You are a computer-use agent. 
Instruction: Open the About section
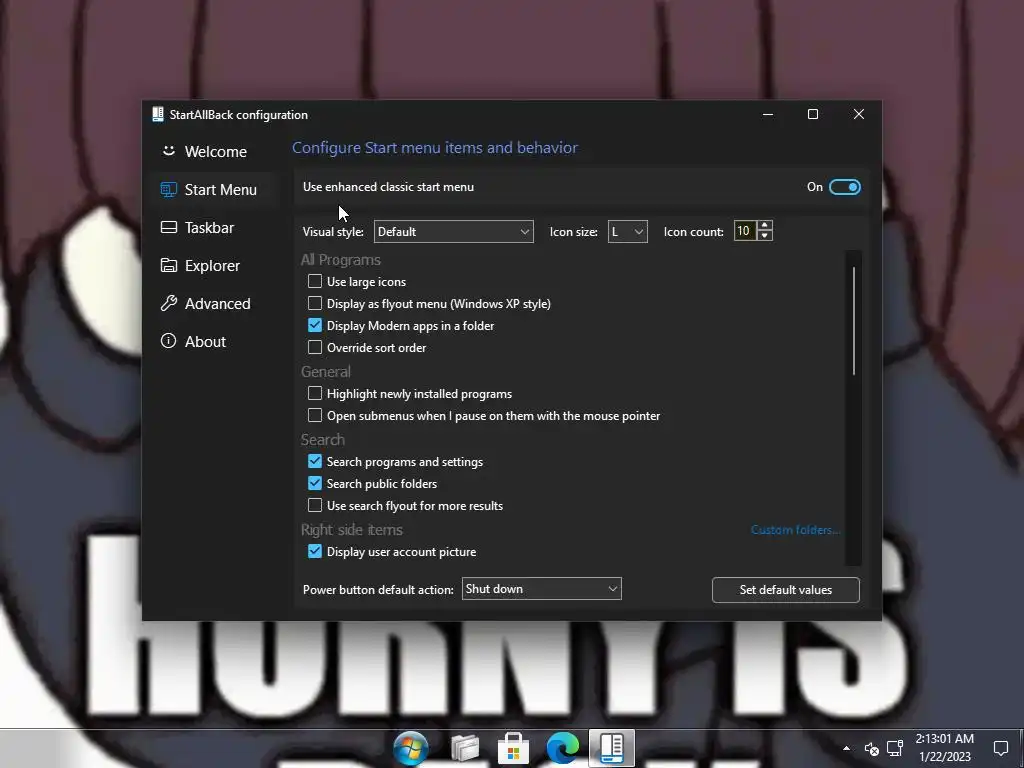[215, 341]
